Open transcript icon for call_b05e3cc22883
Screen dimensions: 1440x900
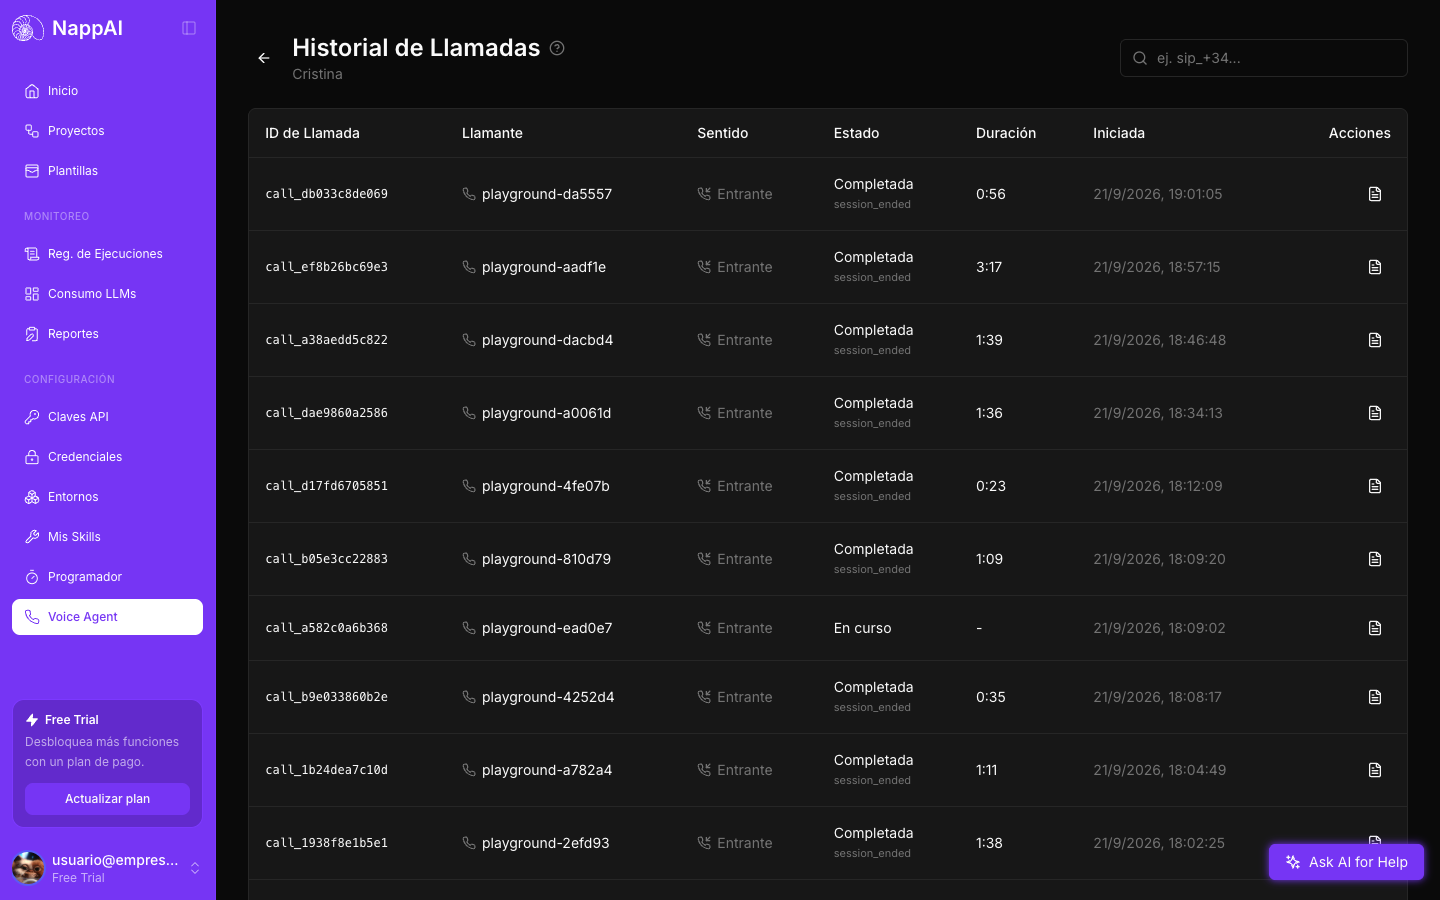click(x=1375, y=559)
